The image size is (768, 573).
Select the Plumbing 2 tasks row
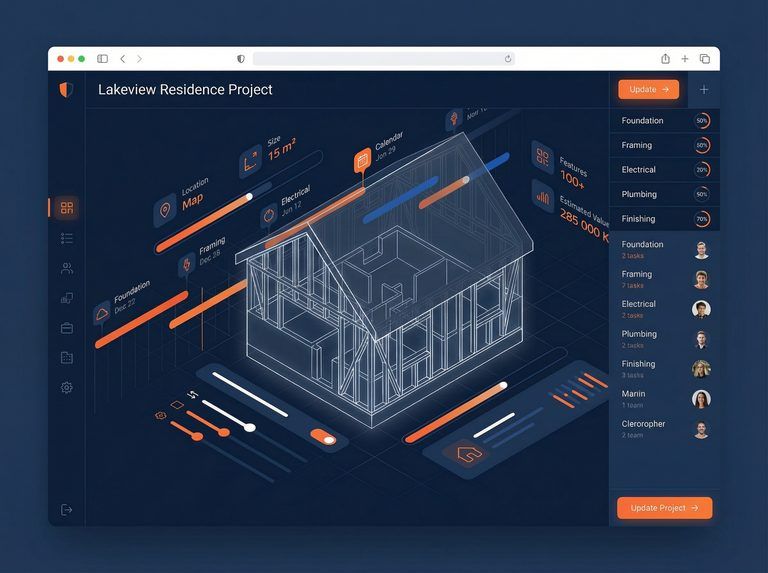pyautogui.click(x=664, y=339)
